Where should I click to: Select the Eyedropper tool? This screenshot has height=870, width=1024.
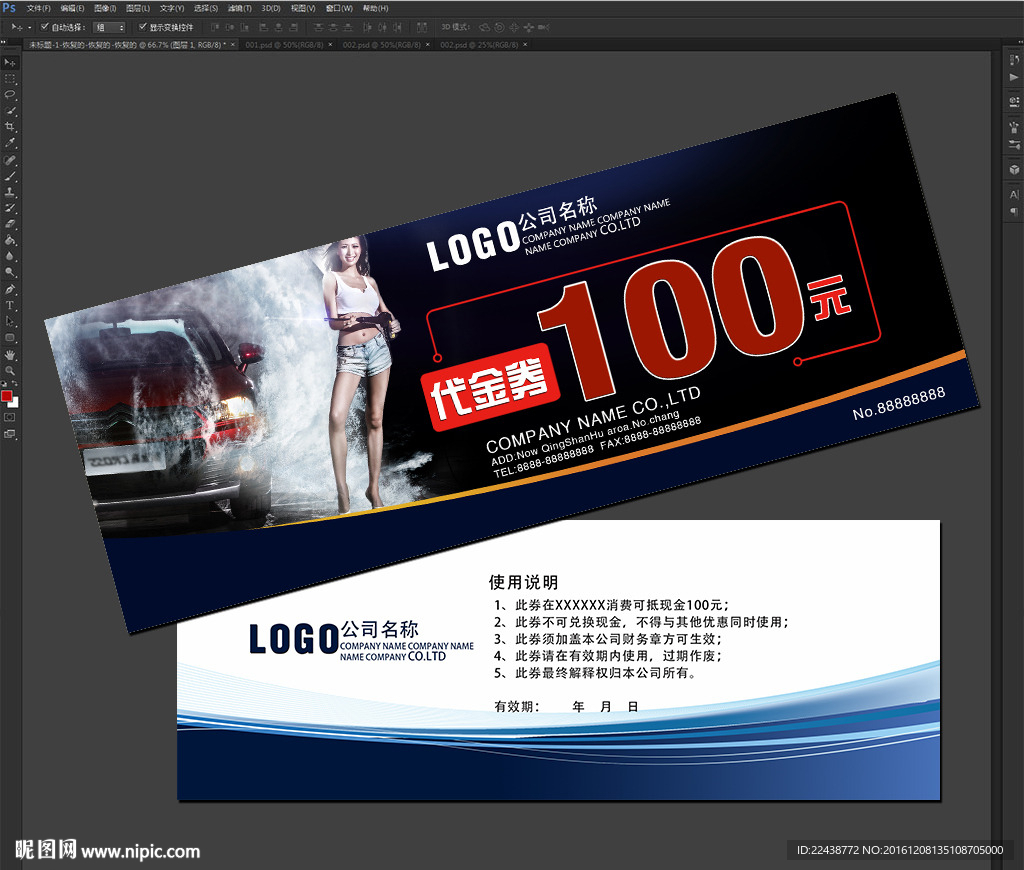(10, 143)
